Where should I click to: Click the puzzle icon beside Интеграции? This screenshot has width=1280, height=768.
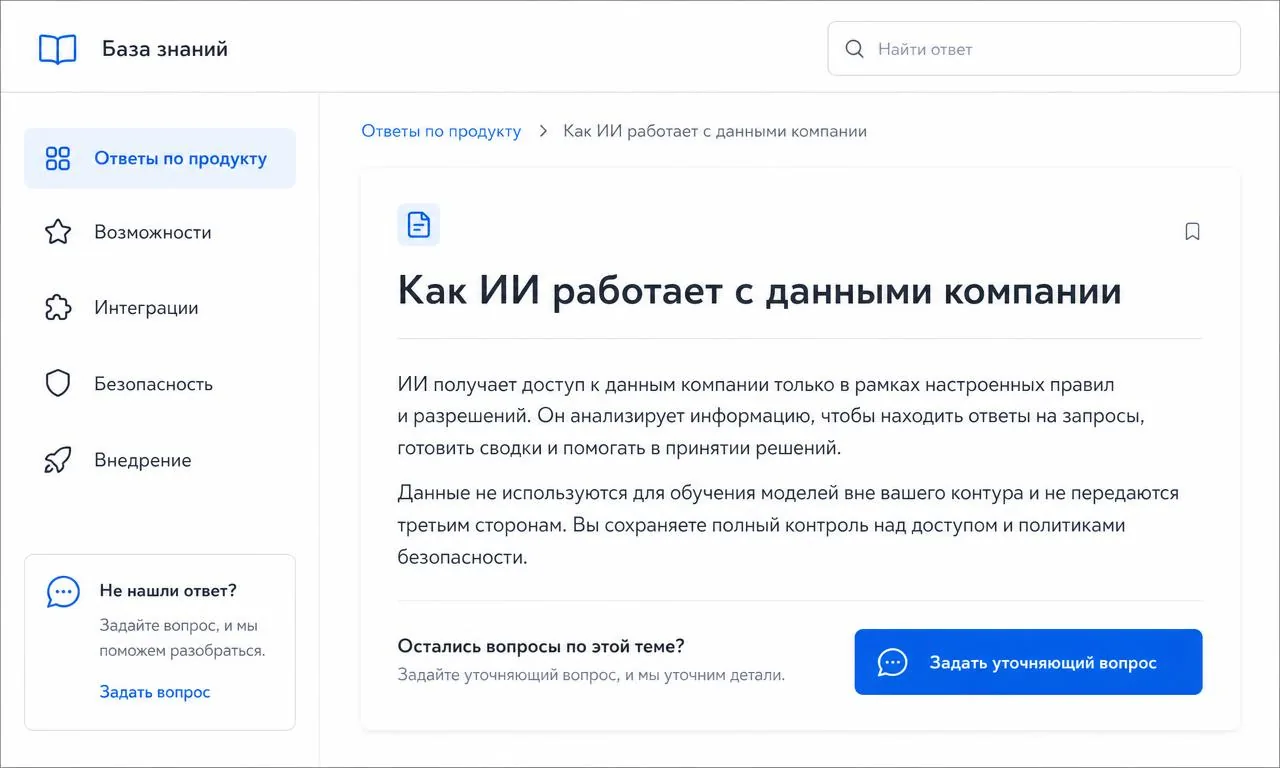(x=58, y=308)
